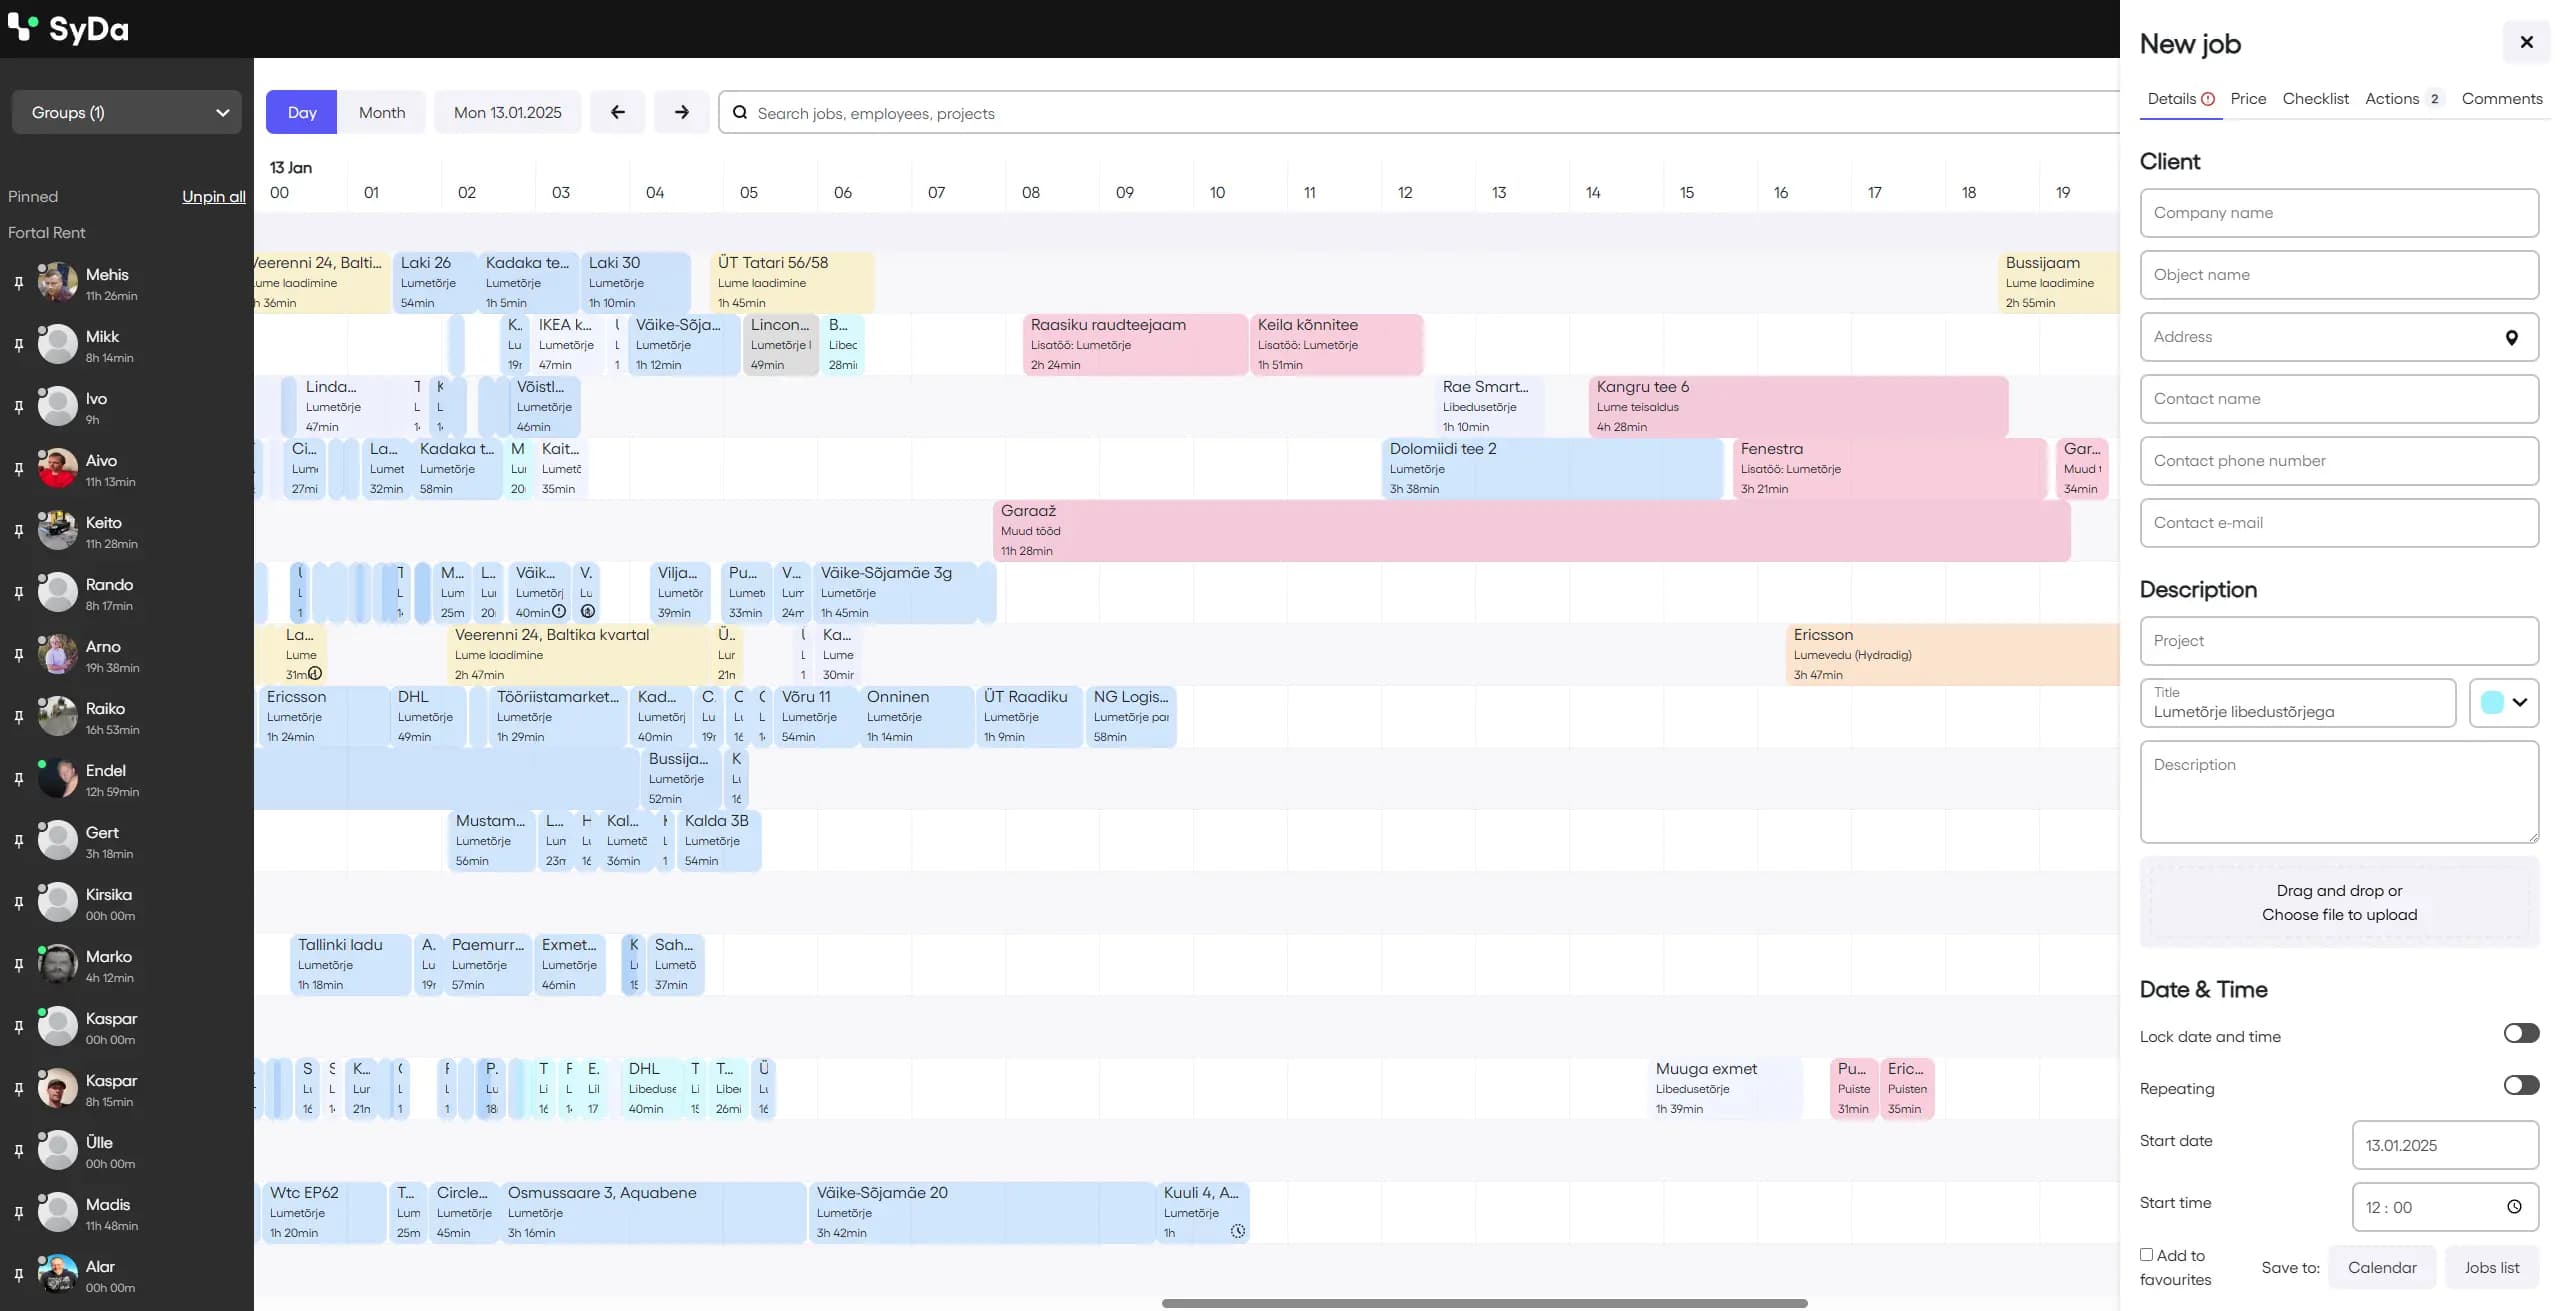The image size is (2560, 1311).
Task: Switch to the Comments tab
Action: tap(2502, 99)
